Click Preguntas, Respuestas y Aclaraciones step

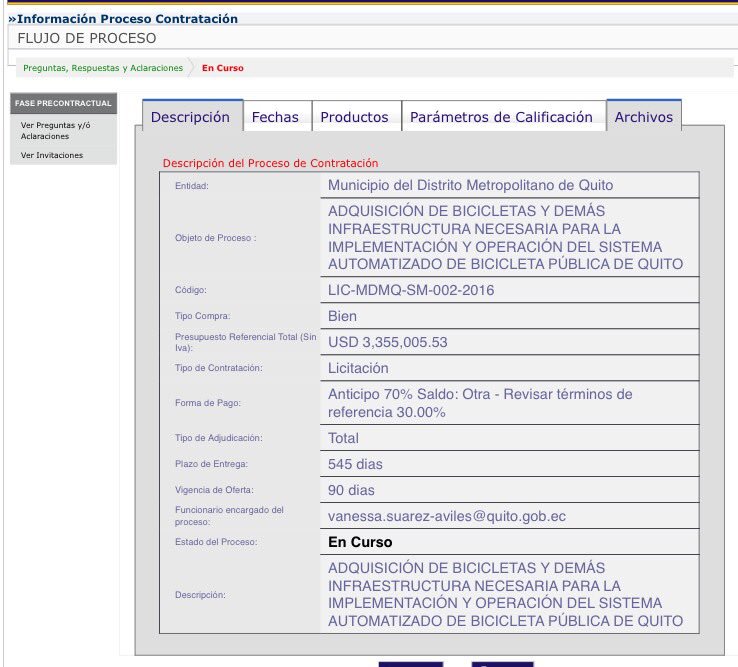103,68
